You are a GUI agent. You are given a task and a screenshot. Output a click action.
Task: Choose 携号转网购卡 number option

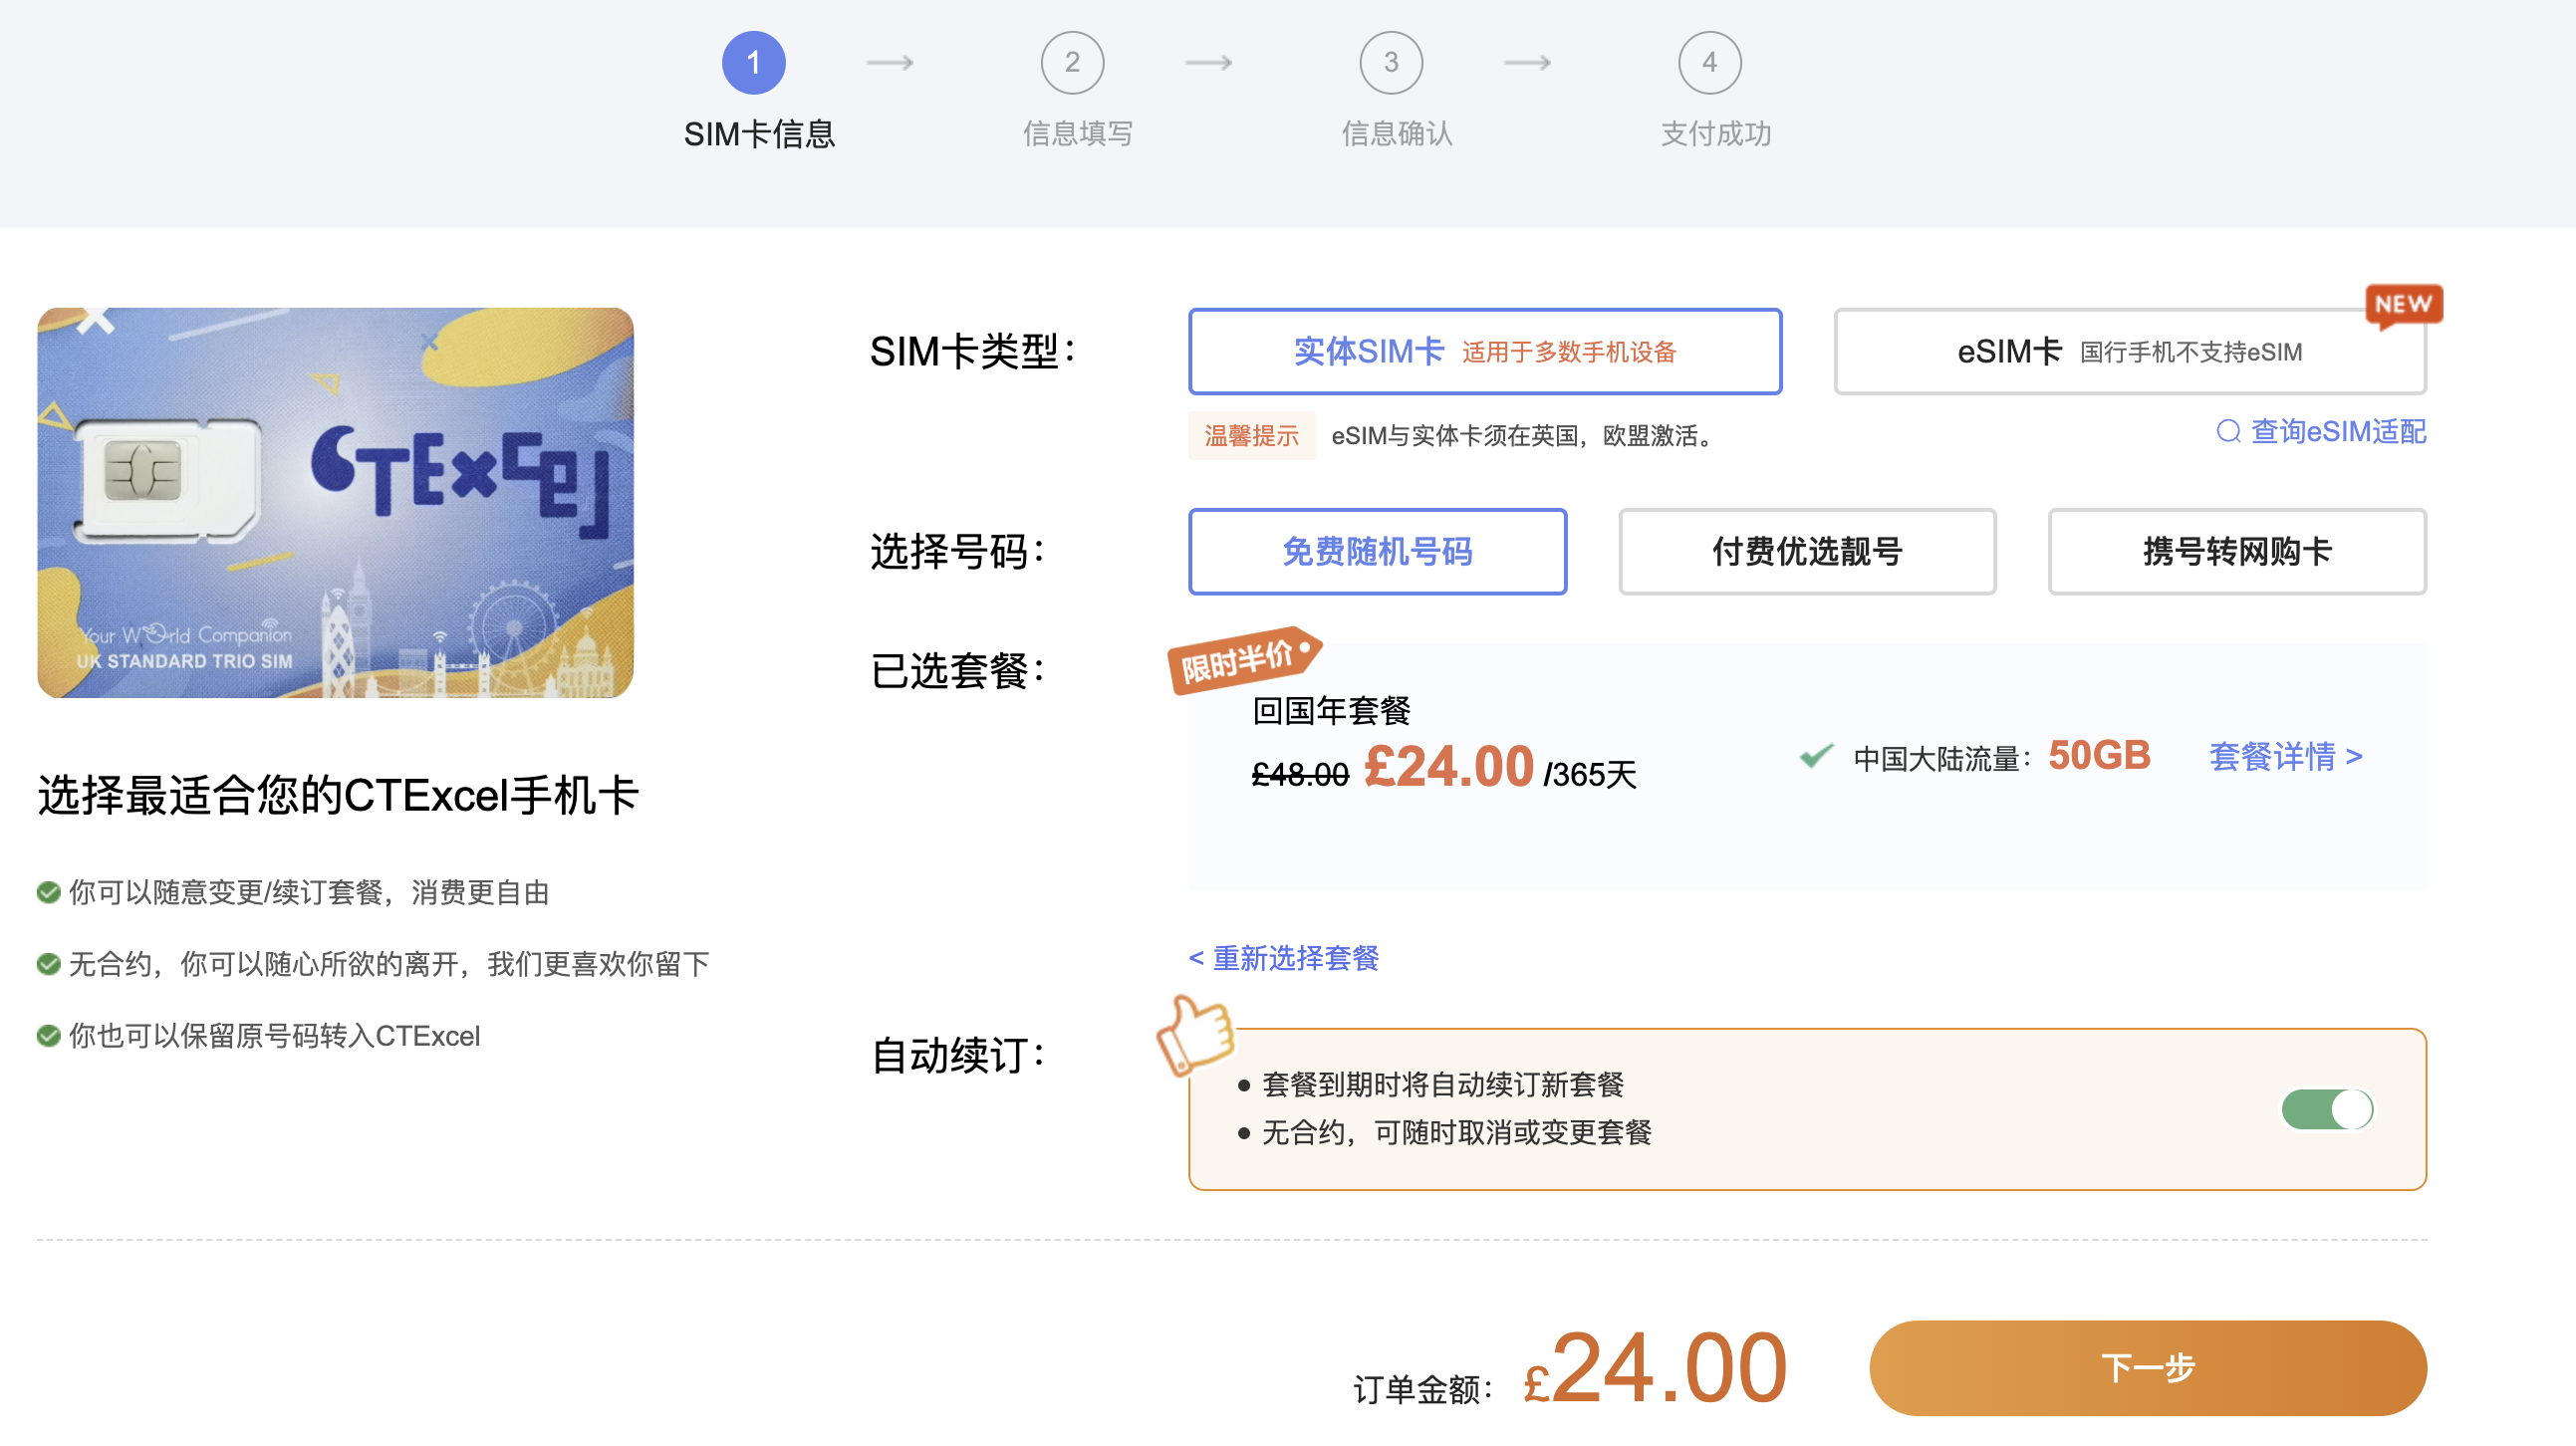2236,552
